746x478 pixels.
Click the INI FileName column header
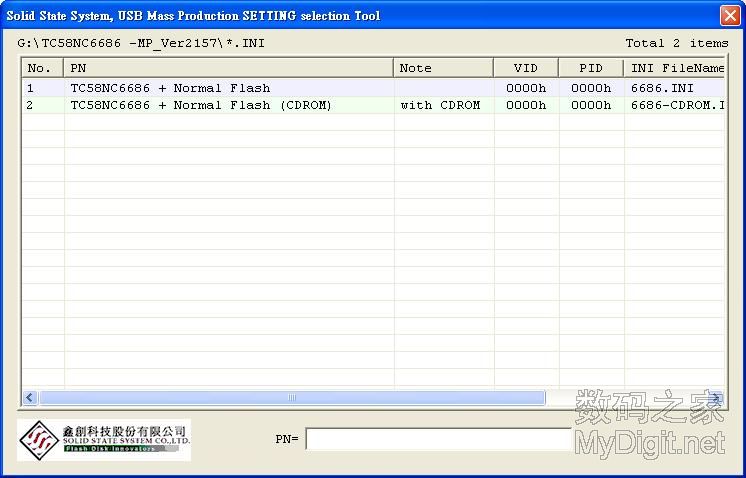point(674,68)
